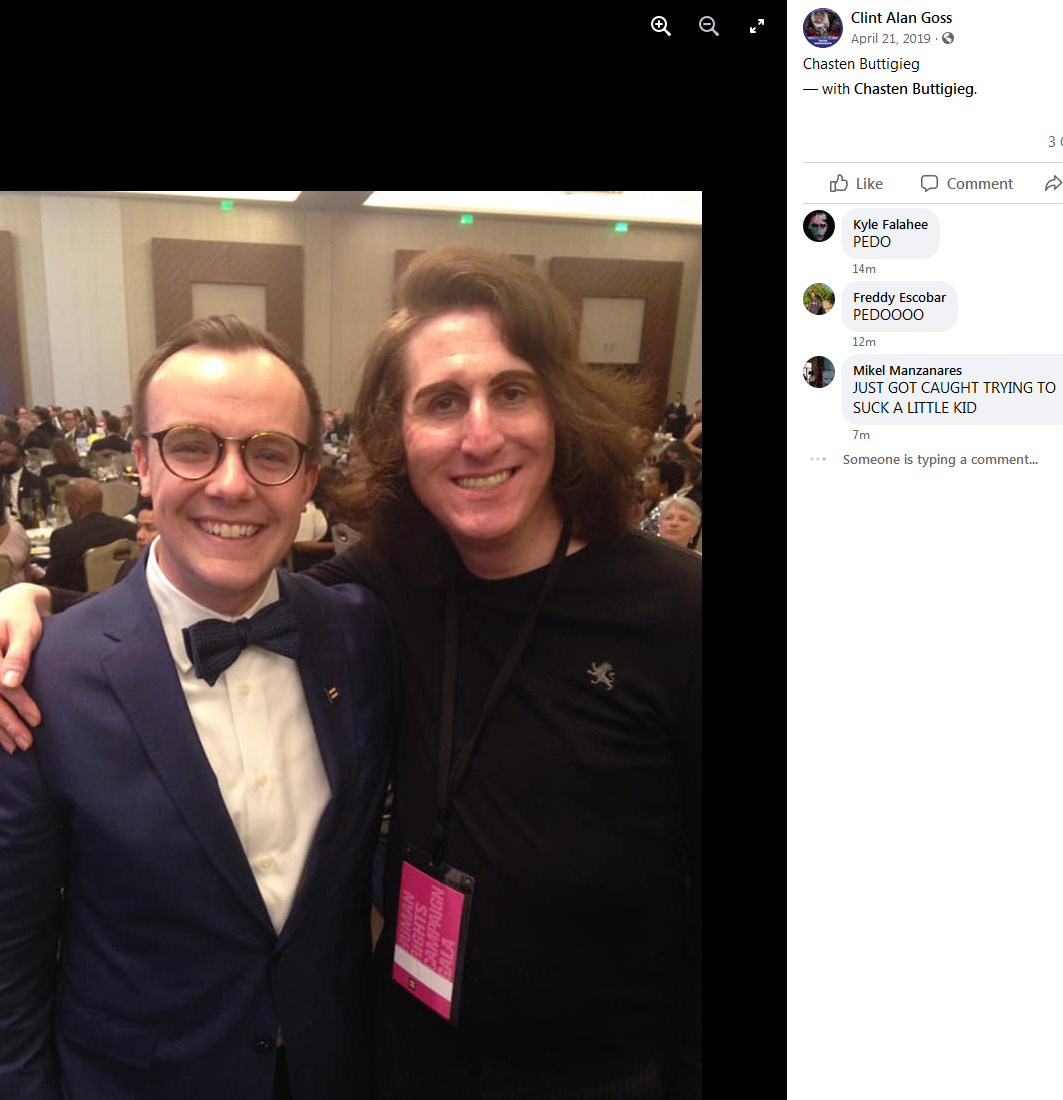Click the Like thumbs-up icon
The image size is (1063, 1100).
838,183
